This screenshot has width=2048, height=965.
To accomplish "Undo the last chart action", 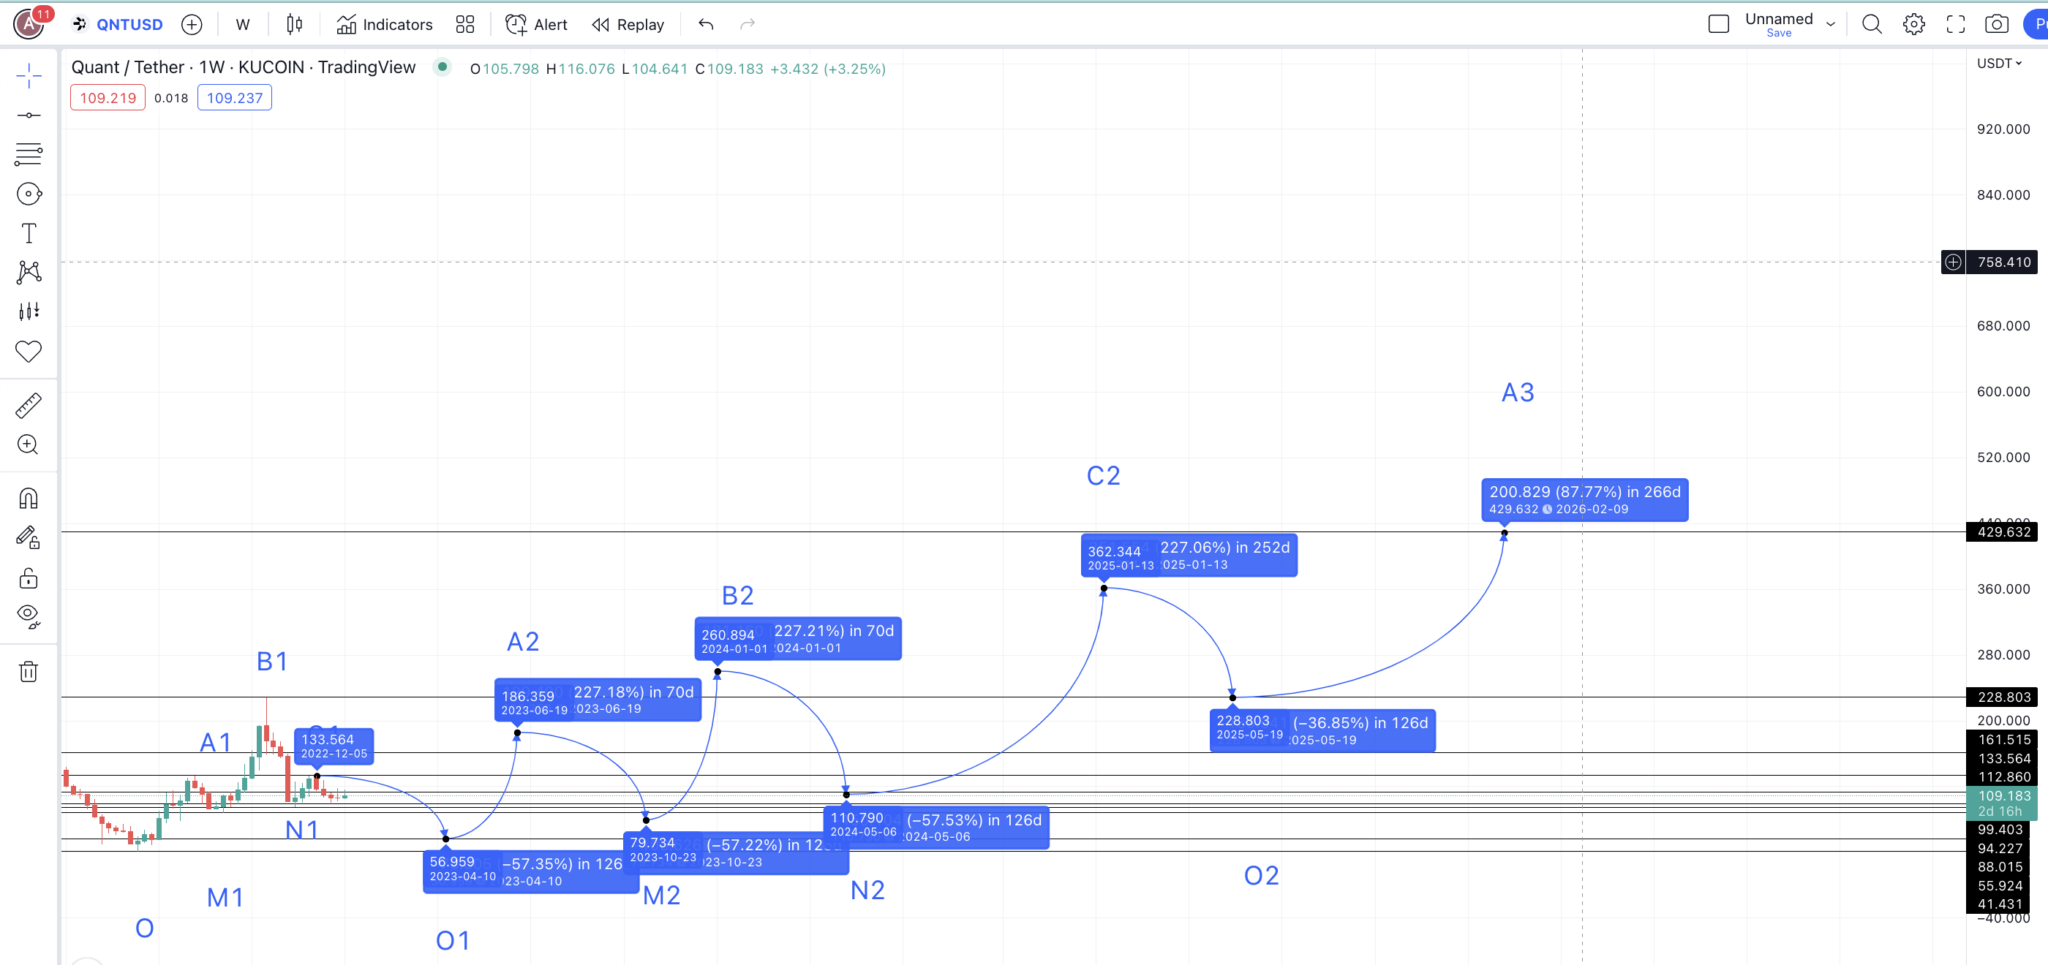I will (x=706, y=24).
